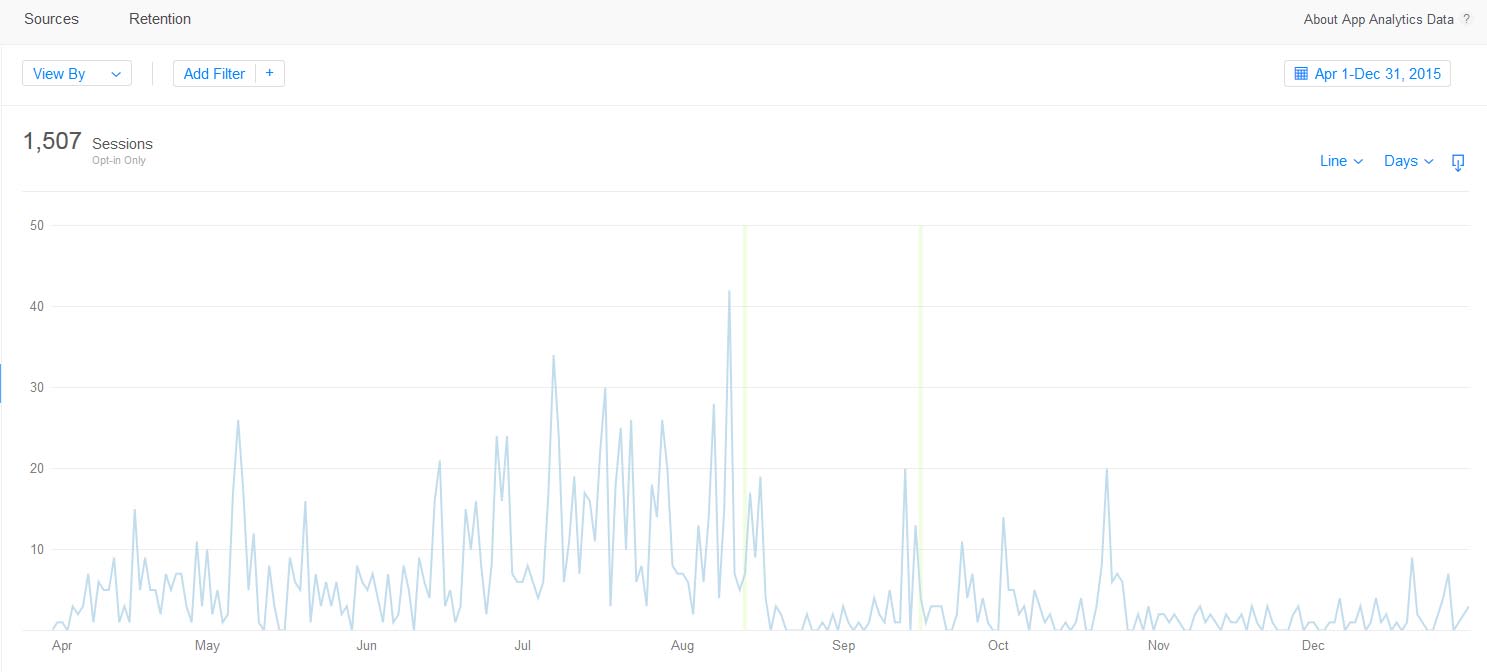Click the Add Filter button
The width and height of the screenshot is (1487, 672).
pyautogui.click(x=215, y=74)
